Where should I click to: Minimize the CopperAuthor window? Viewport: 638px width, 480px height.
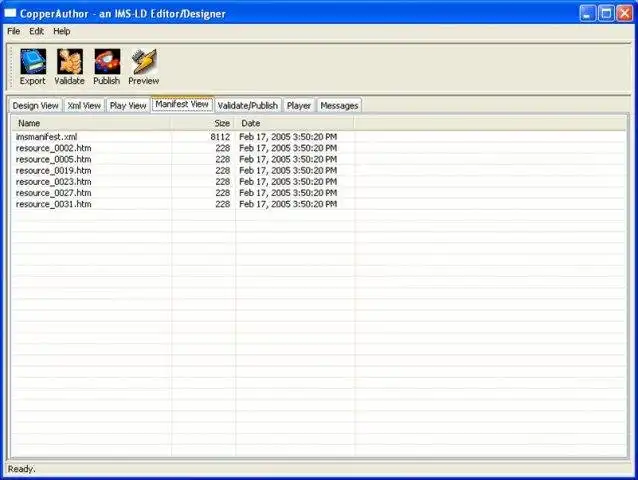(x=587, y=13)
